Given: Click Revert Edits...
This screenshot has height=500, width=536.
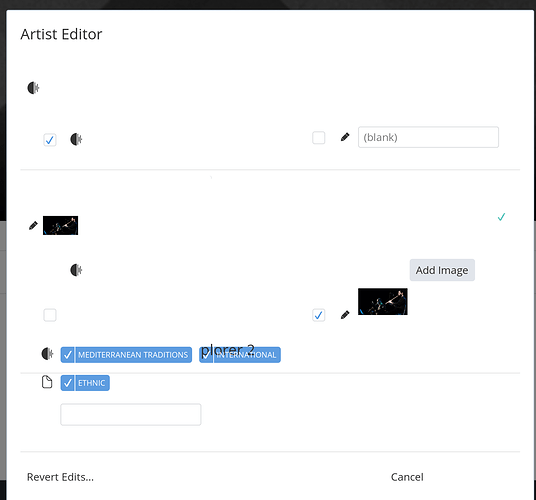Looking at the screenshot, I should pos(60,477).
